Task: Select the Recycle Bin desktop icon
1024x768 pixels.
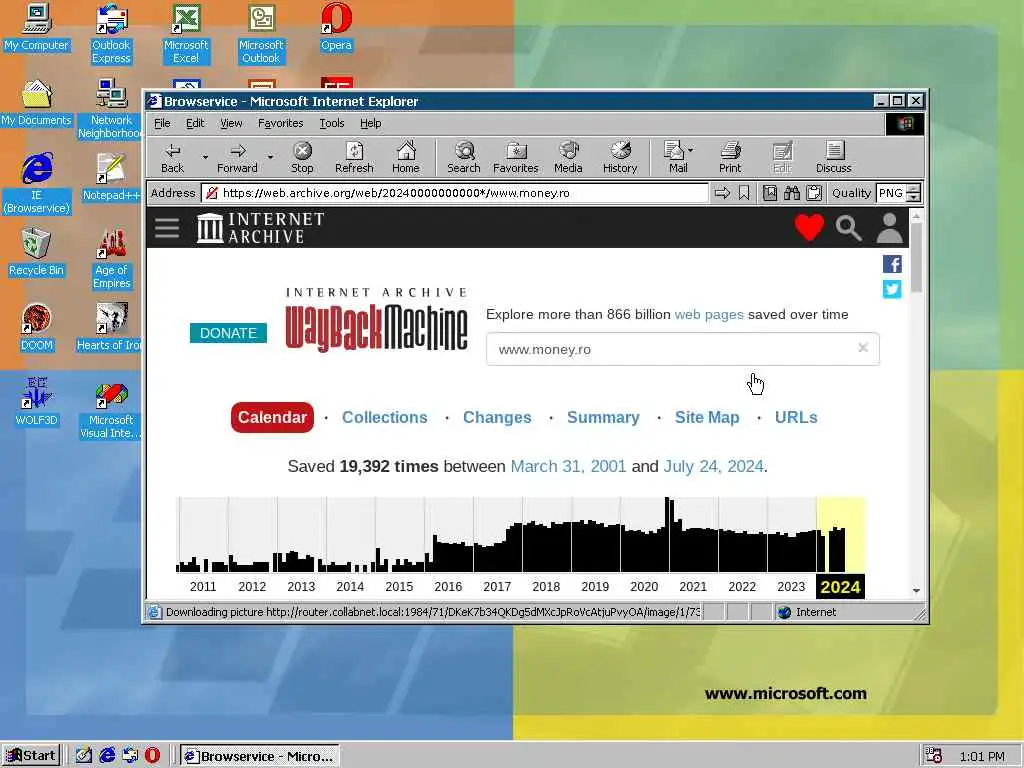Action: (36, 252)
